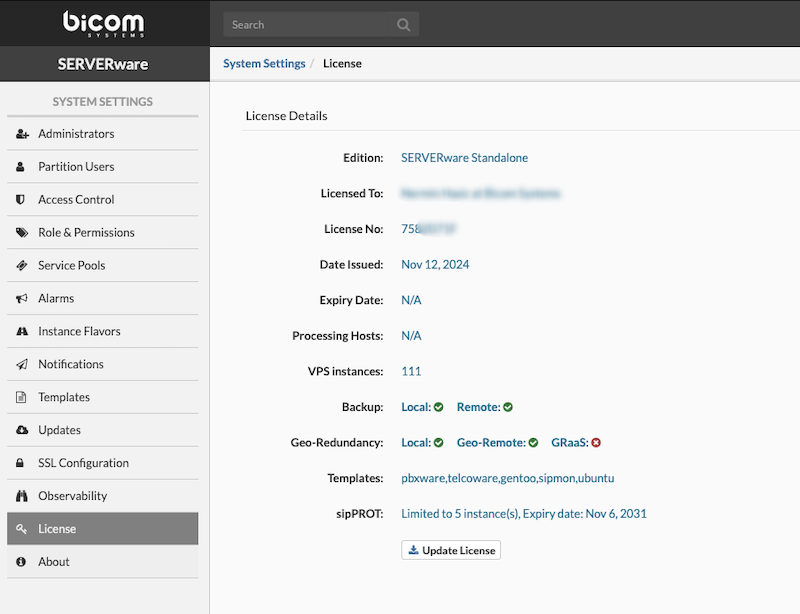Click the SSL Configuration padlock icon
The image size is (800, 614).
(x=21, y=463)
